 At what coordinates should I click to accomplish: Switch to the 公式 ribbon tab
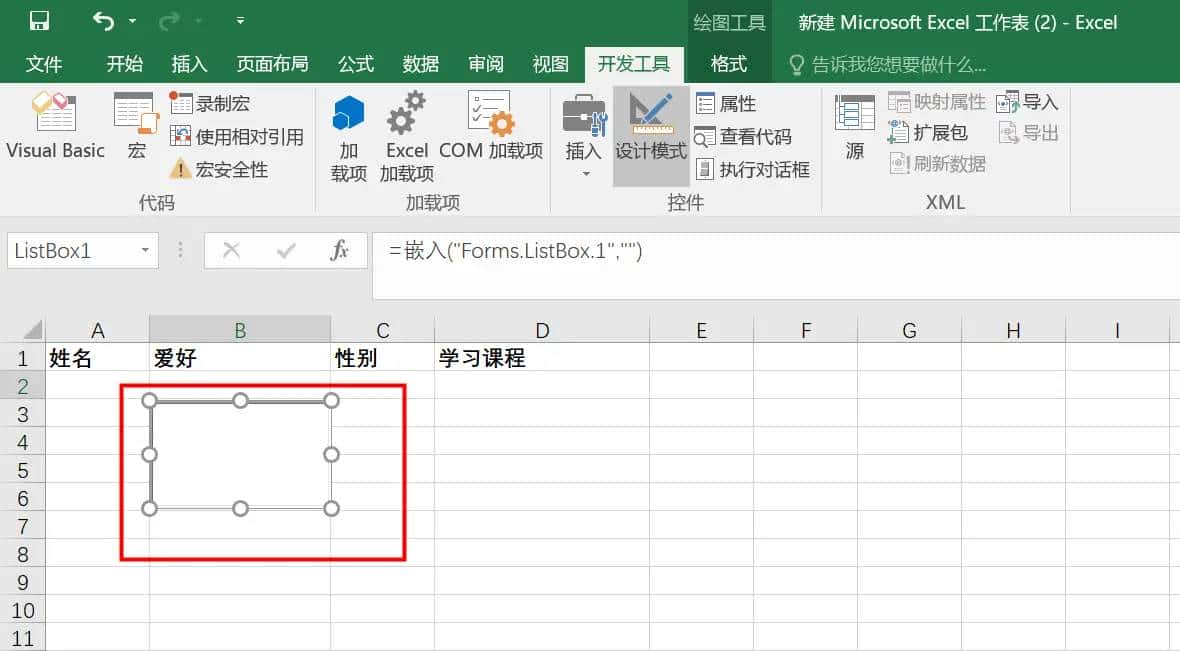tap(355, 64)
